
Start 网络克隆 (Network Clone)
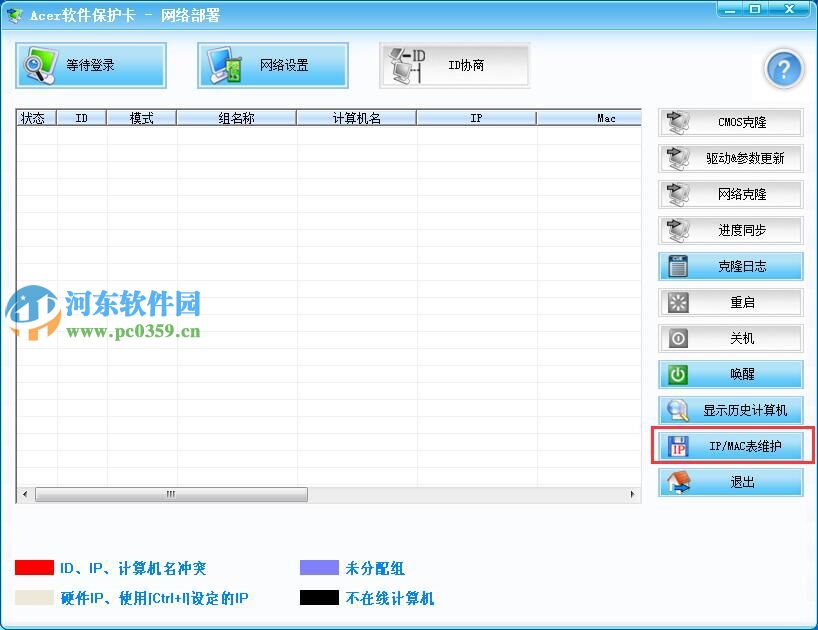(729, 194)
